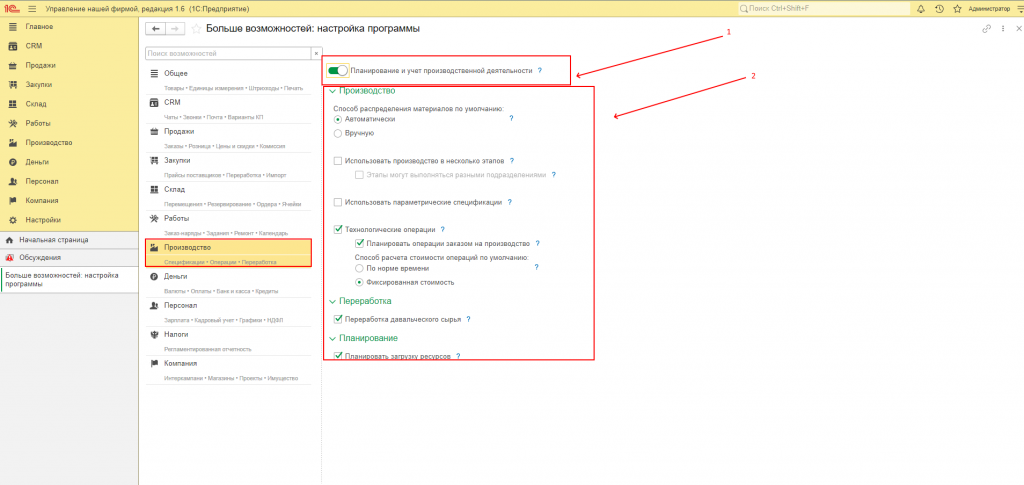
Task: Click the Поиск возможностей search field
Action: [x=227, y=54]
